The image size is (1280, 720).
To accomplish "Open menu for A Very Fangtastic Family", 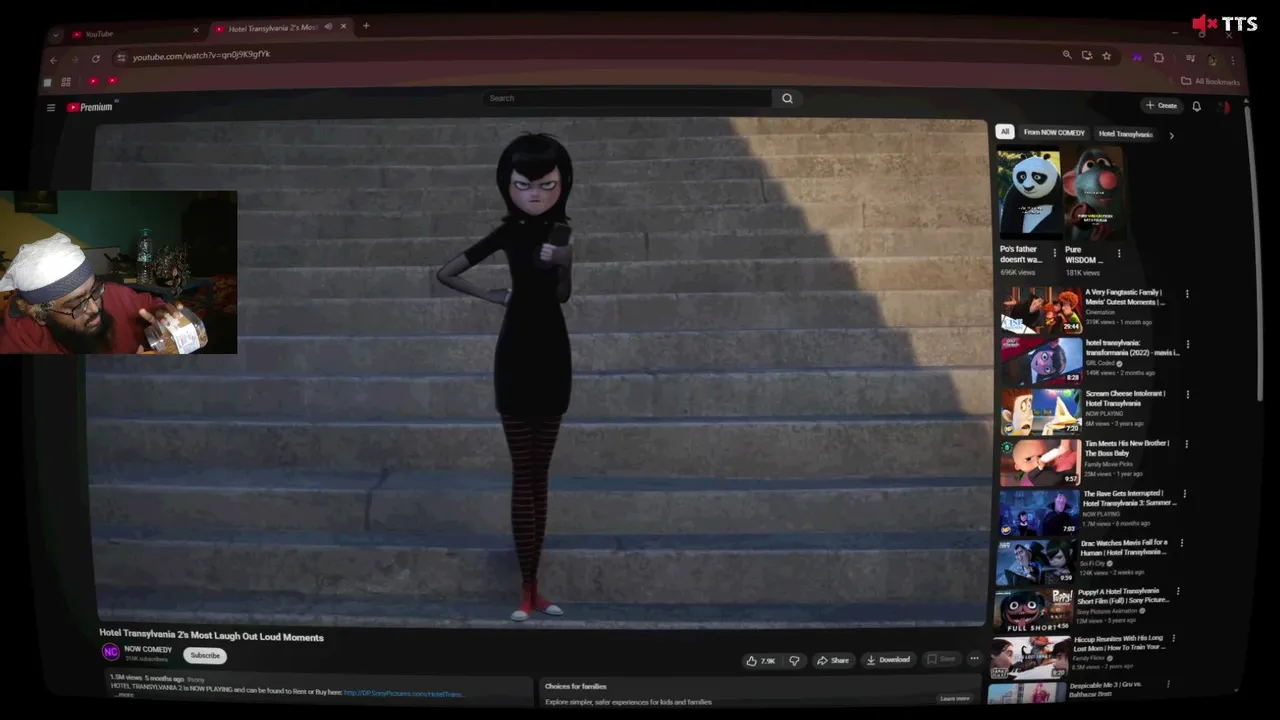I will point(1187,294).
